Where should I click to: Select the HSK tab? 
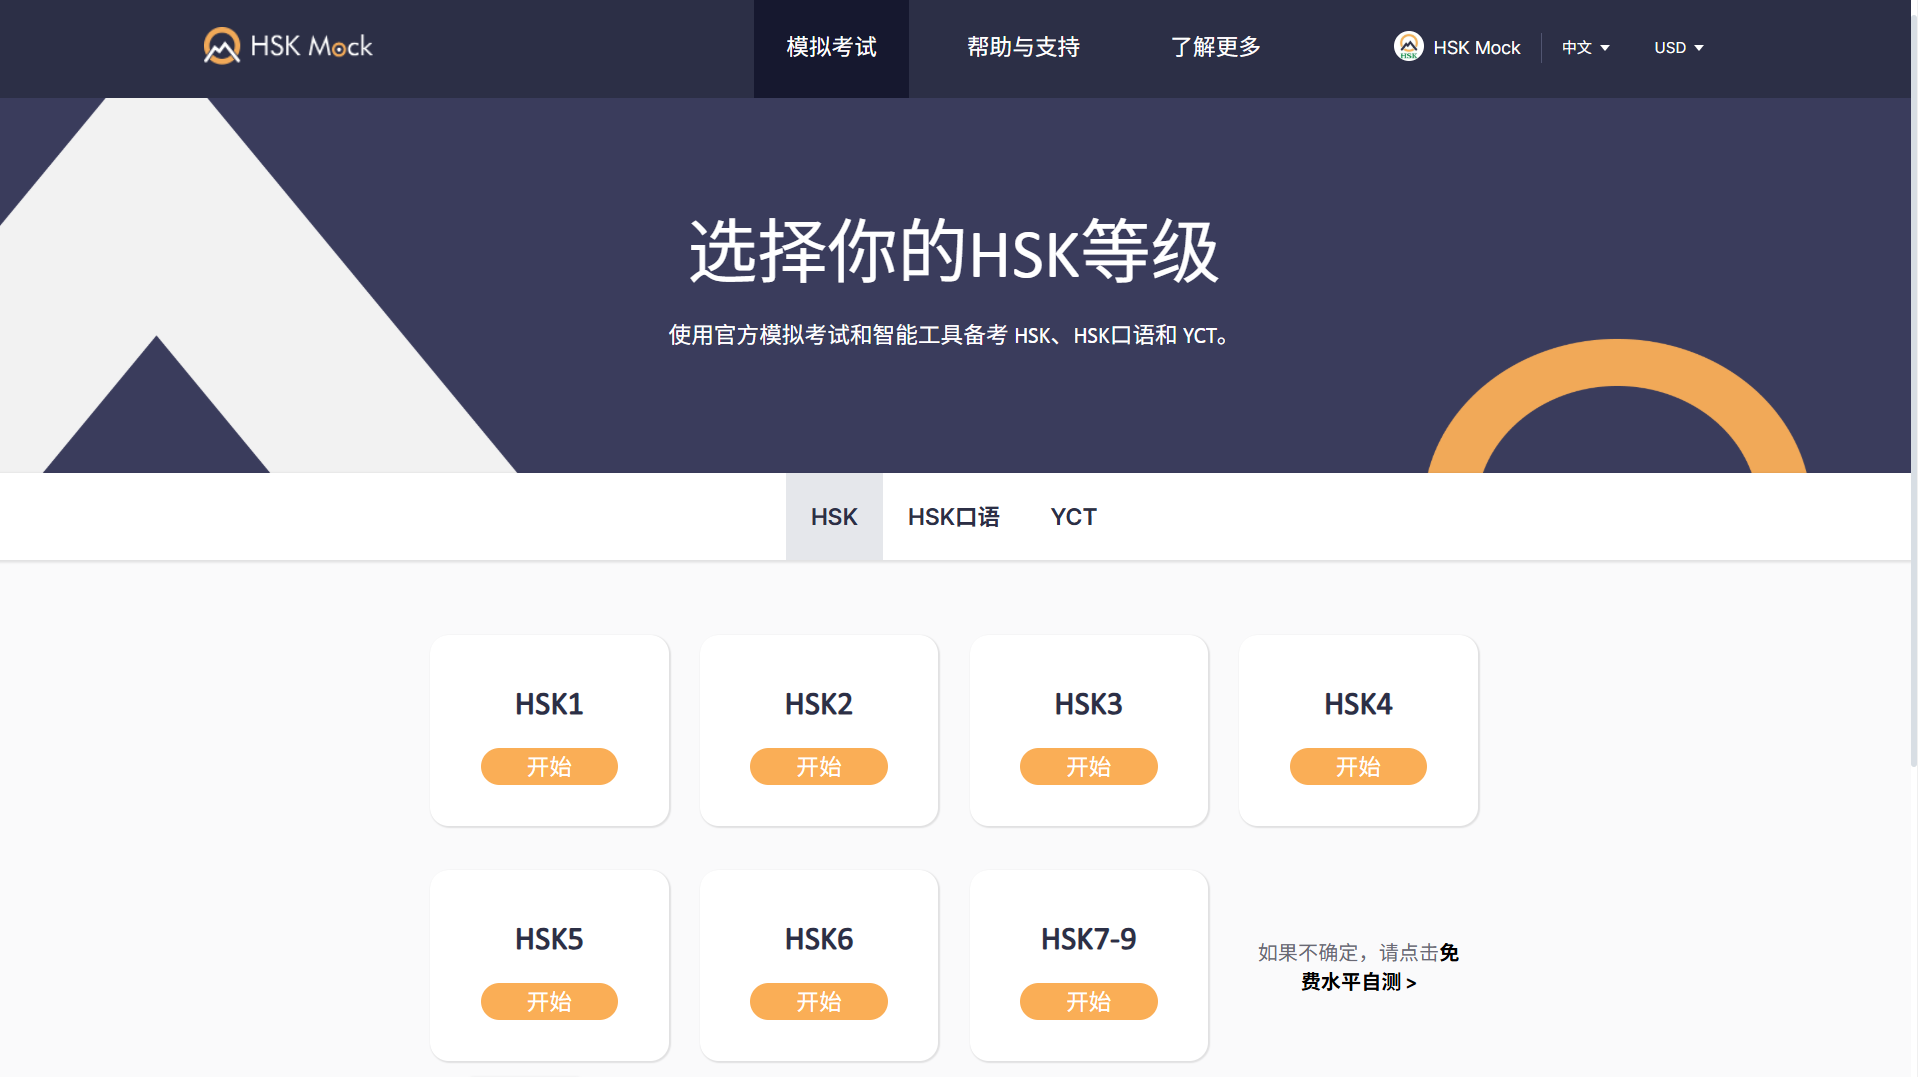point(833,516)
